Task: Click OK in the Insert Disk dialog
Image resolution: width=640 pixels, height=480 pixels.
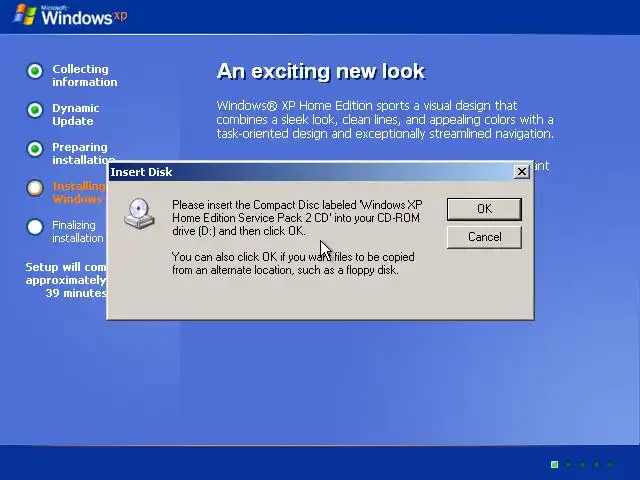Action: tap(484, 209)
